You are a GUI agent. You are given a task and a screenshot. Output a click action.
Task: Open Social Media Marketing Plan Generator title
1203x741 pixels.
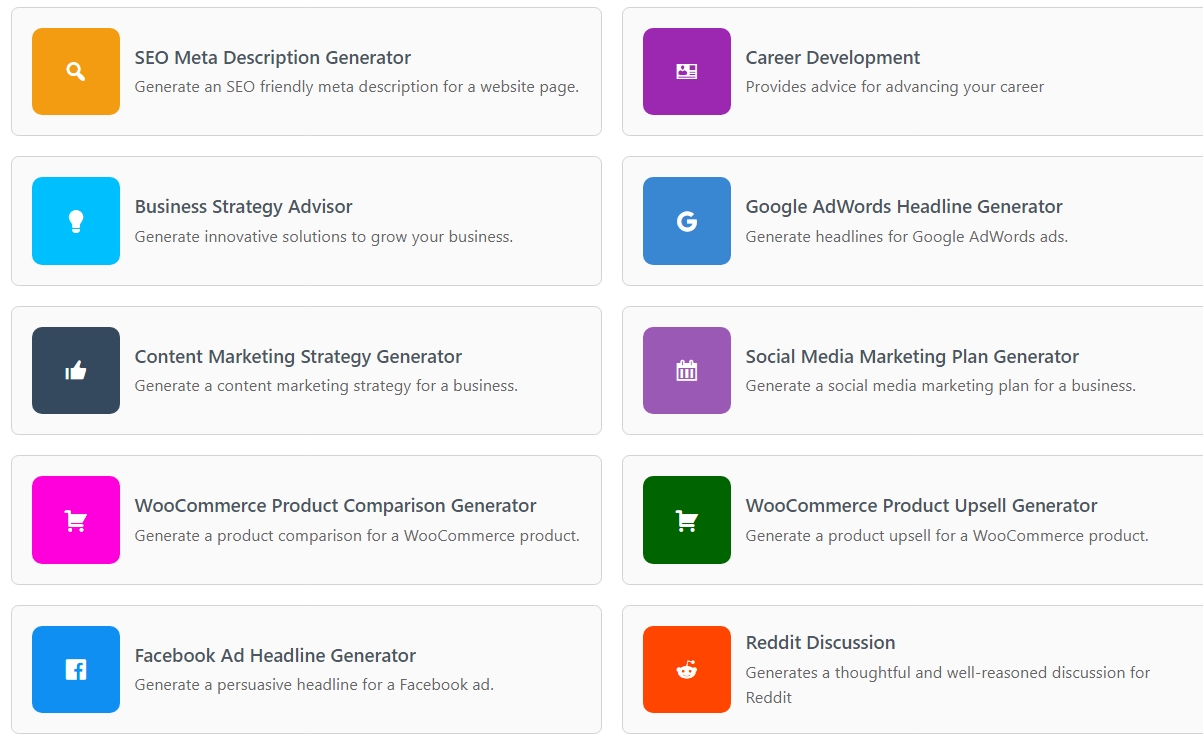[912, 357]
